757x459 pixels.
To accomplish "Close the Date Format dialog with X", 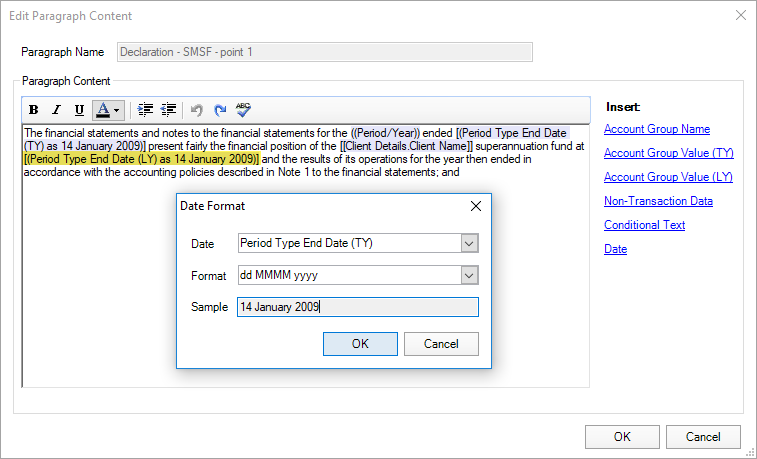I will (475, 206).
